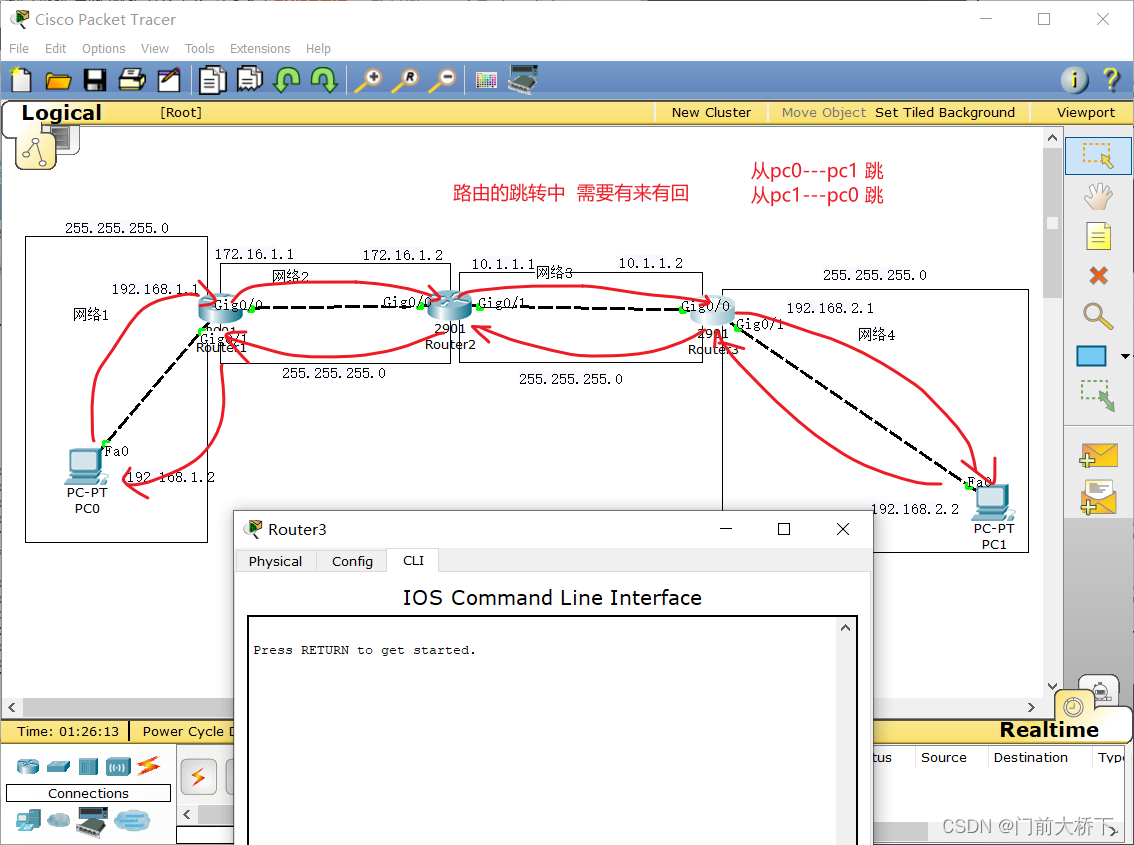Zoom in with the plus magnifier
The height and width of the screenshot is (845, 1134).
click(x=369, y=80)
